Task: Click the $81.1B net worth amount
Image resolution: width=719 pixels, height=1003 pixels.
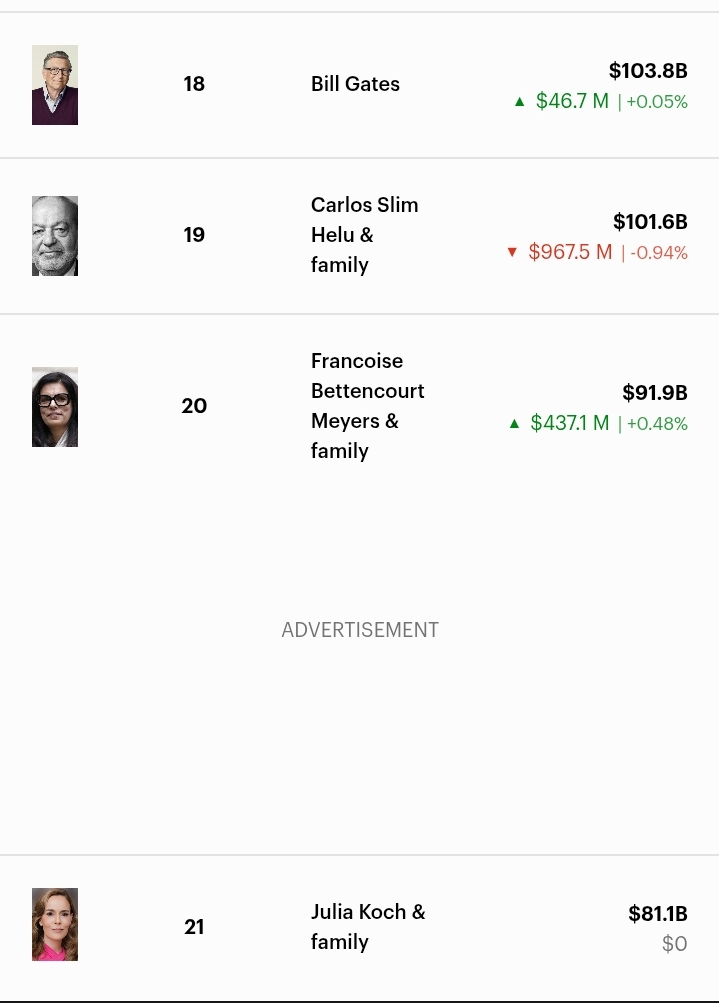Action: 657,914
